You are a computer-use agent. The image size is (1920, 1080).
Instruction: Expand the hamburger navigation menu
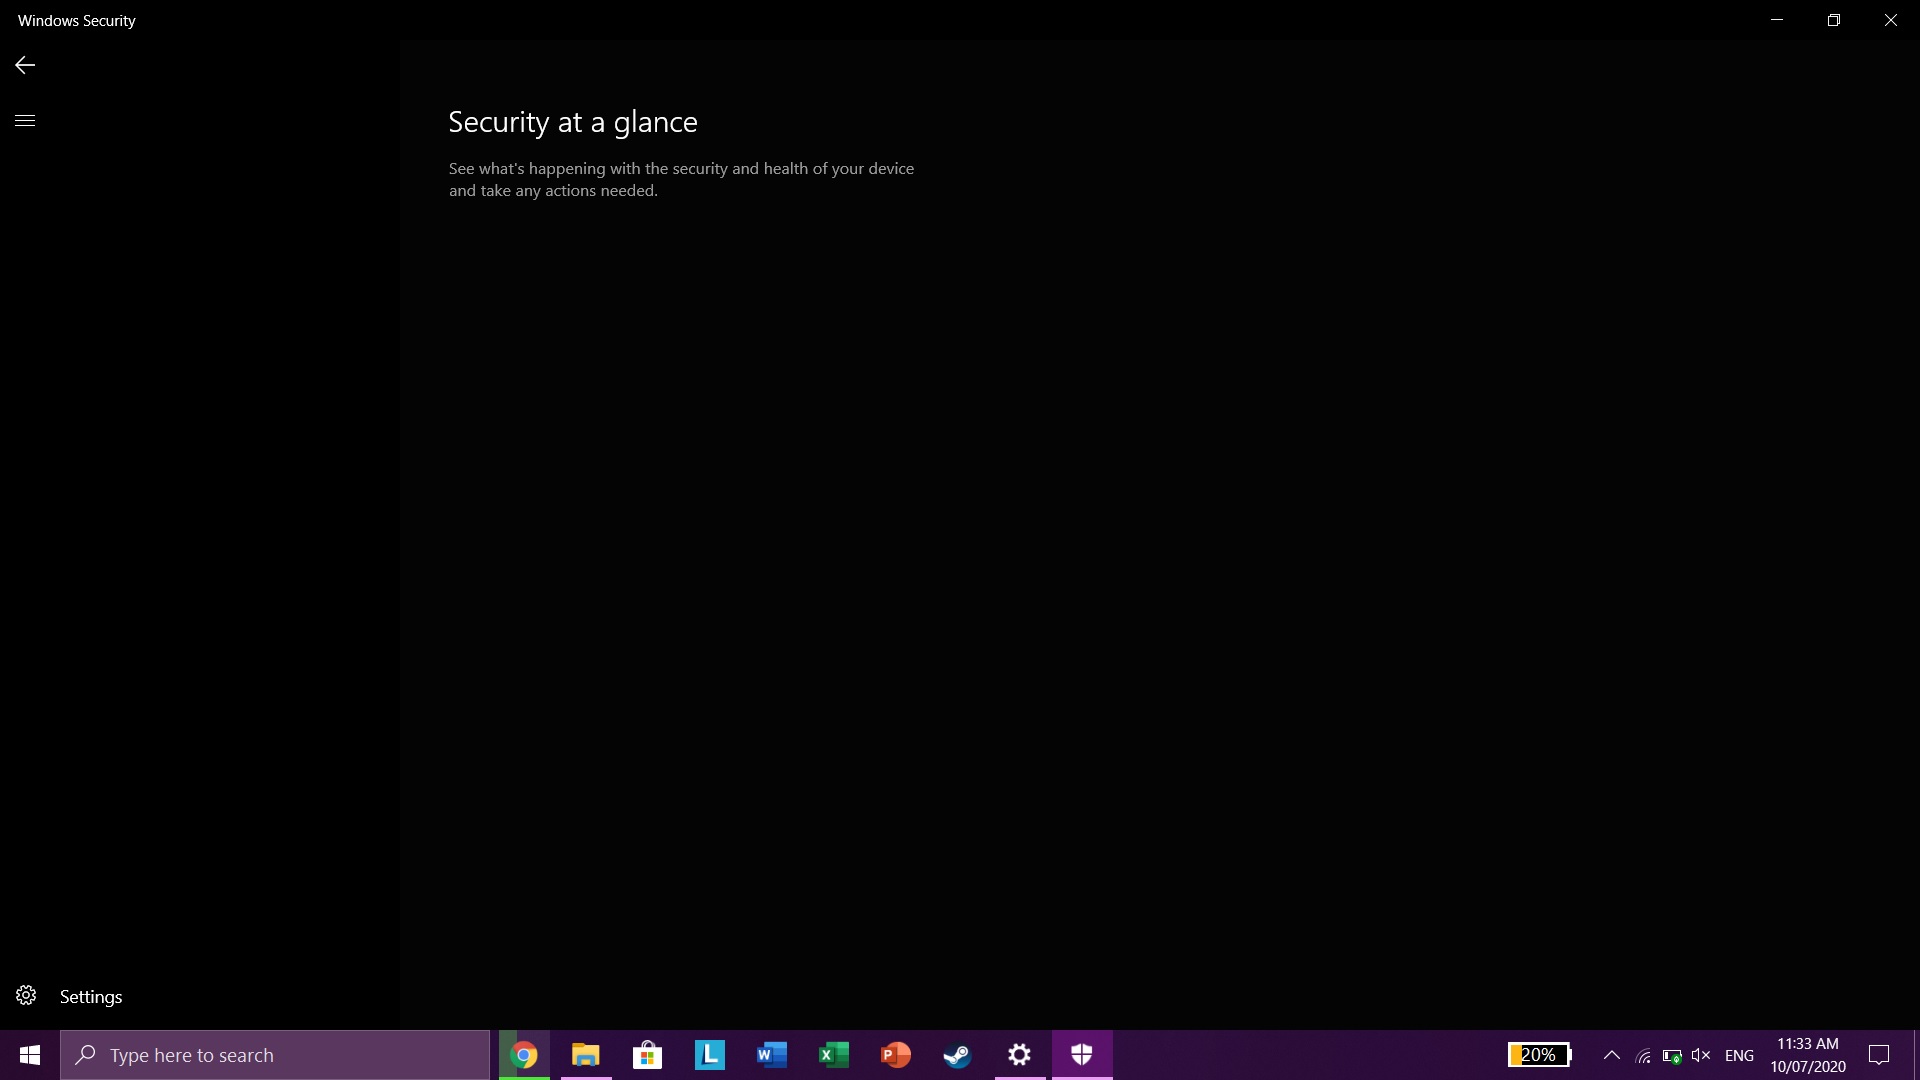coord(25,121)
